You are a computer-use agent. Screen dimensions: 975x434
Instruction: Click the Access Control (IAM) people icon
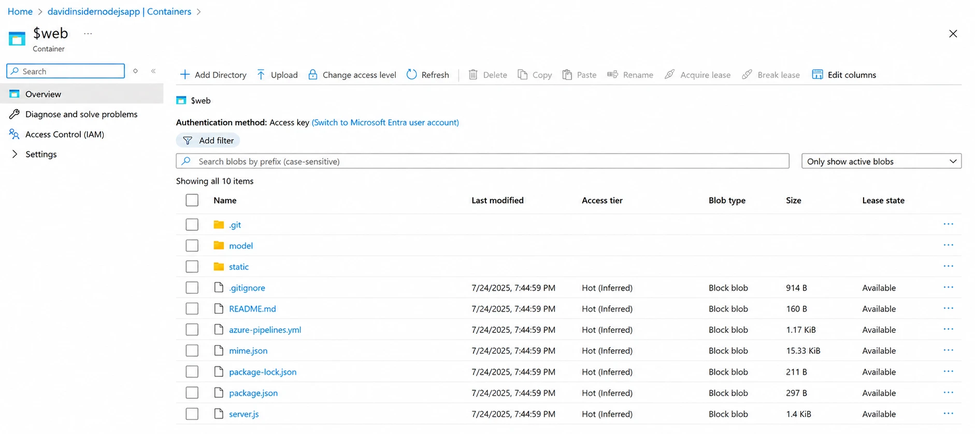[x=14, y=134]
